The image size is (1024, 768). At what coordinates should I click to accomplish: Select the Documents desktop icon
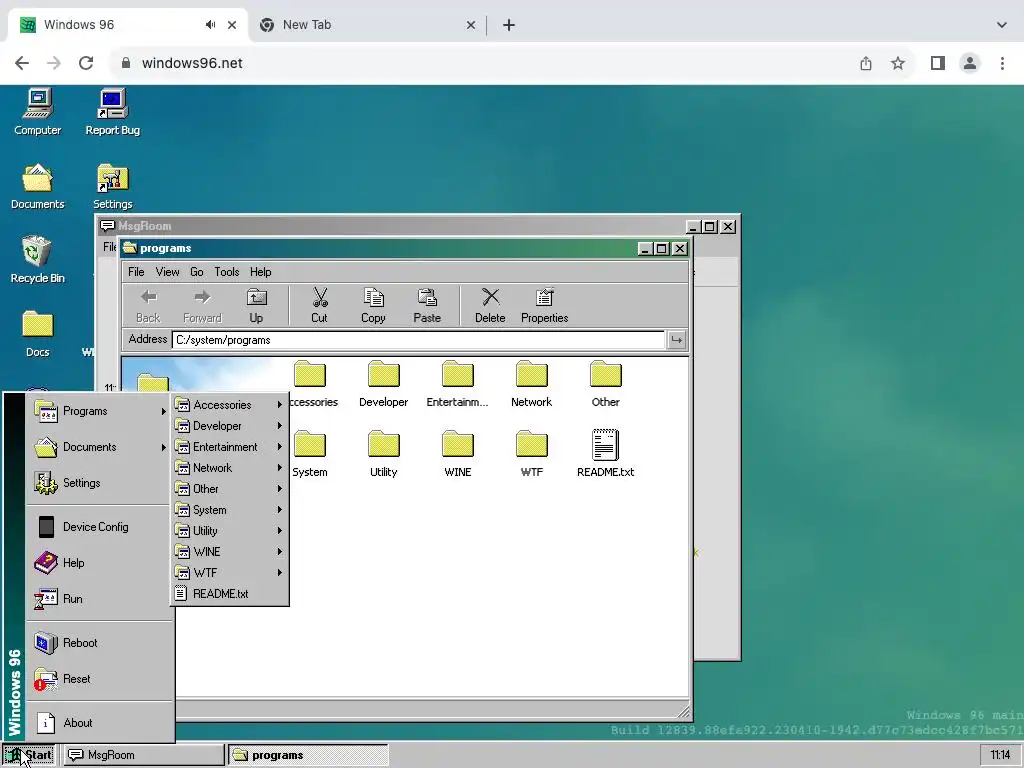(x=38, y=187)
